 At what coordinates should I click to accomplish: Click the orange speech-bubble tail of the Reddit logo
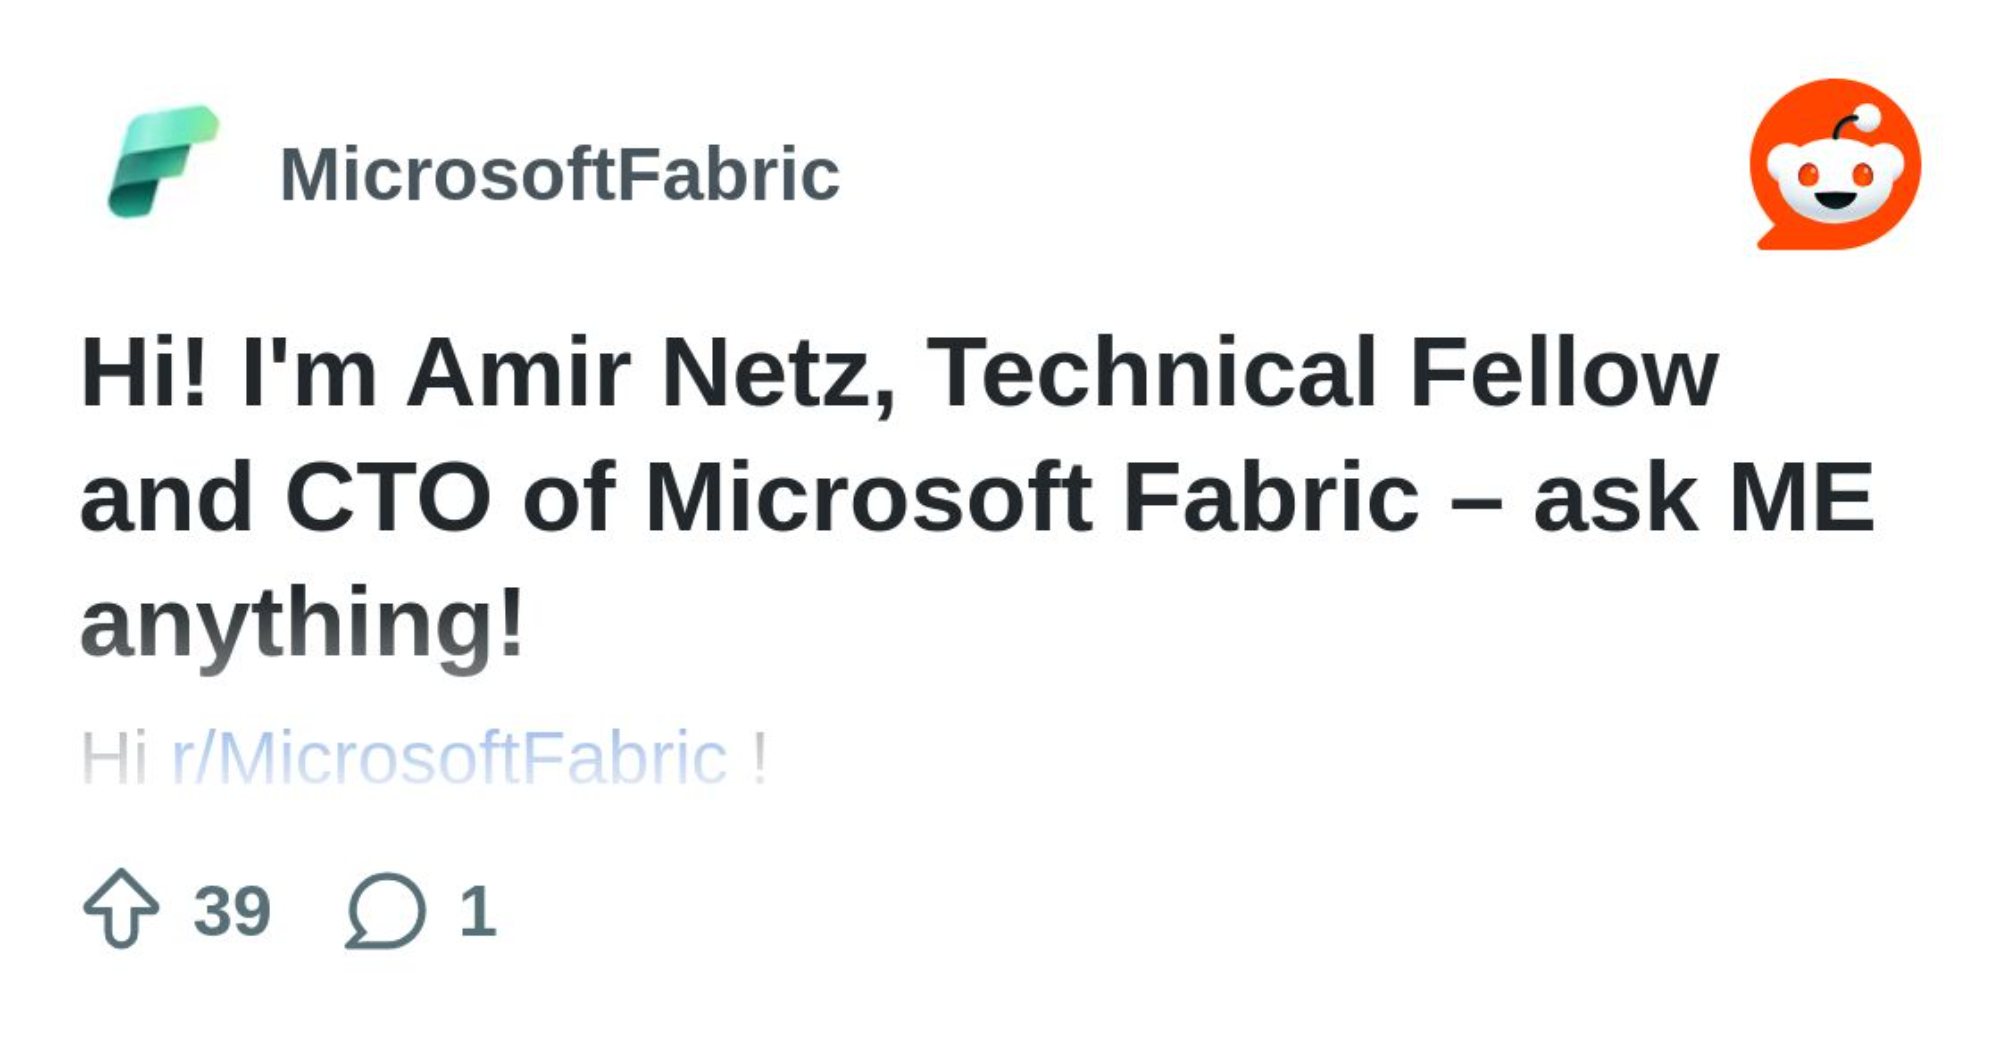click(1772, 238)
